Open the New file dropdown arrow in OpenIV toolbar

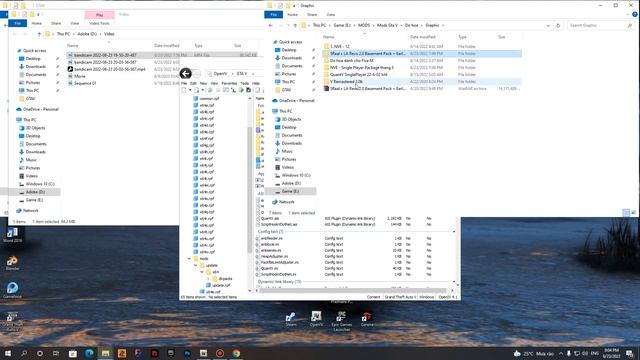[190, 90]
